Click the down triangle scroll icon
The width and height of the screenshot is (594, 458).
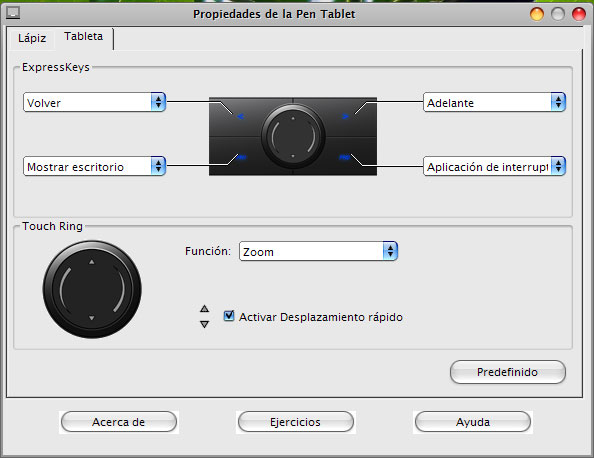(x=205, y=324)
